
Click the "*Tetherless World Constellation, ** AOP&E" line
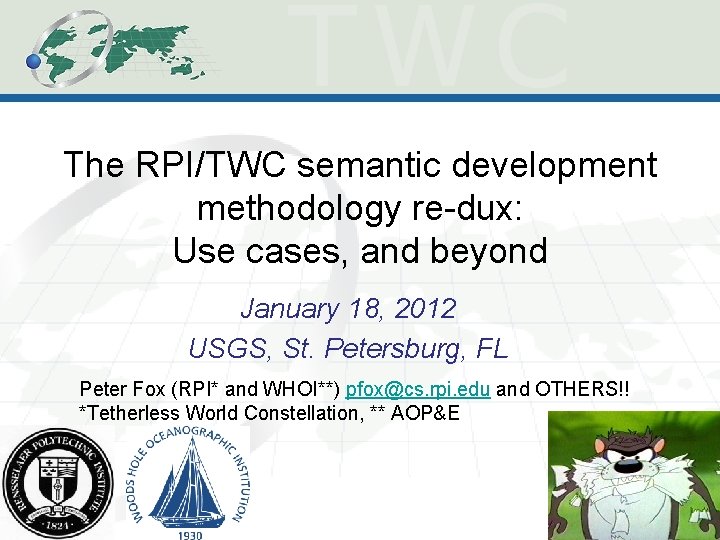click(270, 413)
